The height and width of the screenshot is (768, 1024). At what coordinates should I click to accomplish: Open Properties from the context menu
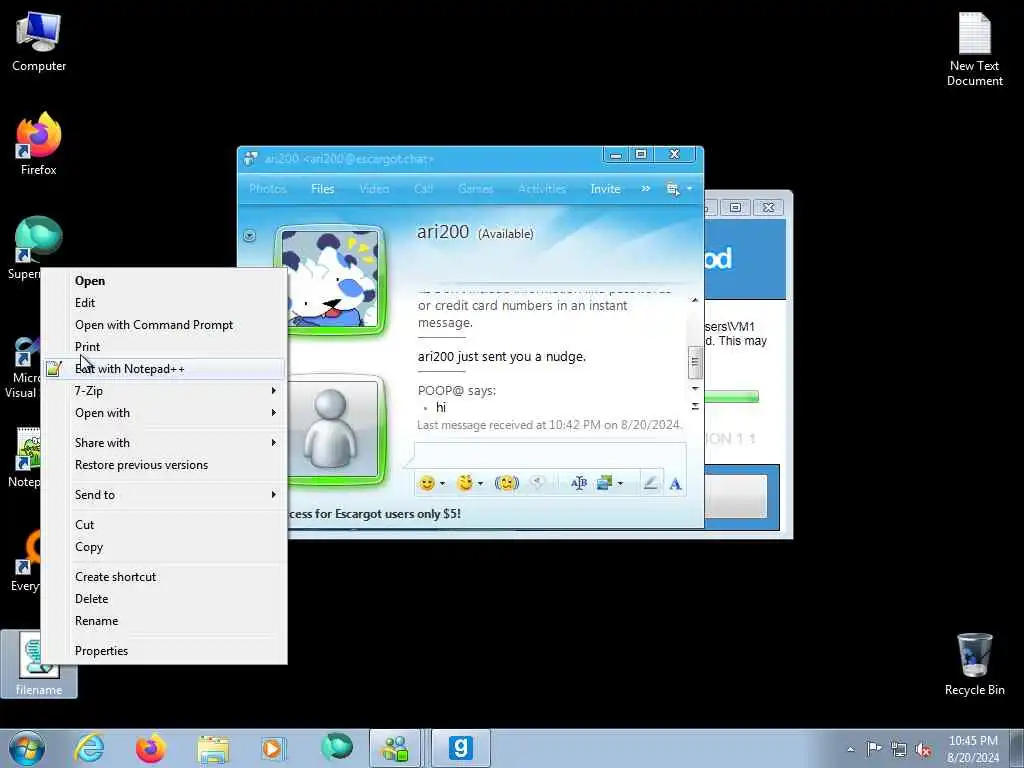coord(163,651)
